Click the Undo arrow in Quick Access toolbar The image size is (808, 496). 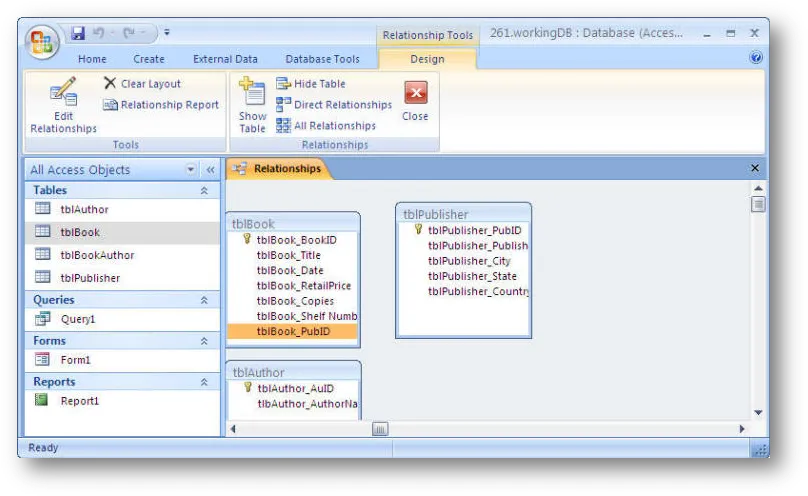[98, 33]
